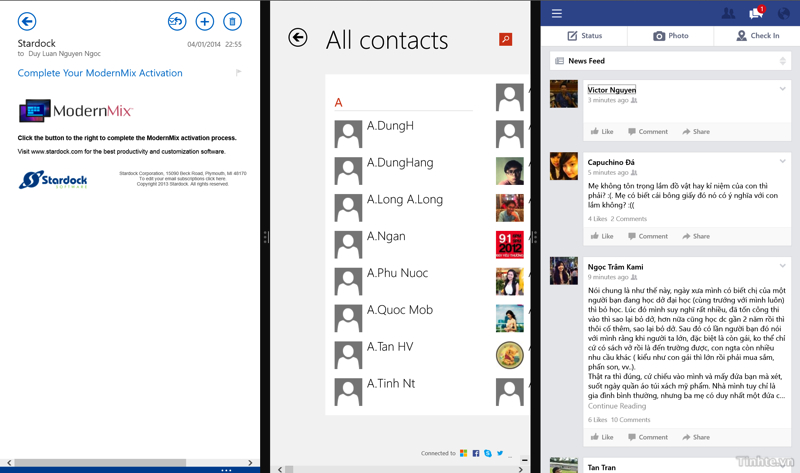
Task: Open the Facebook hamburger menu
Action: click(x=557, y=13)
